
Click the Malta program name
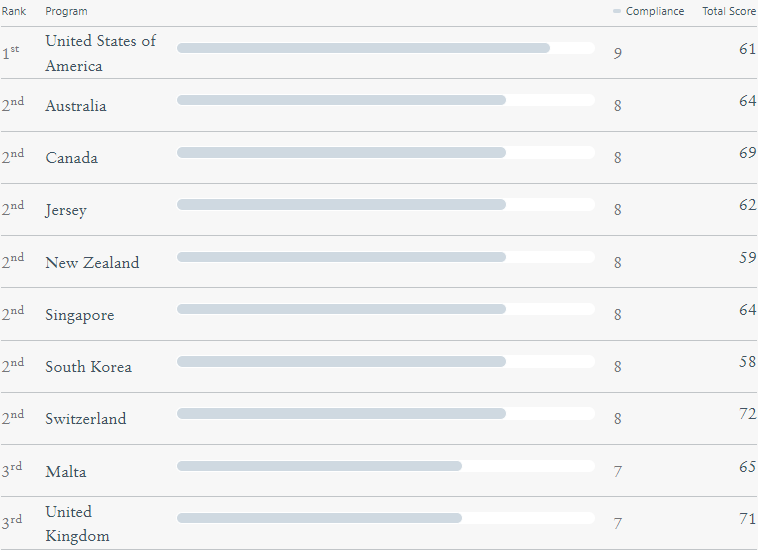pyautogui.click(x=66, y=472)
